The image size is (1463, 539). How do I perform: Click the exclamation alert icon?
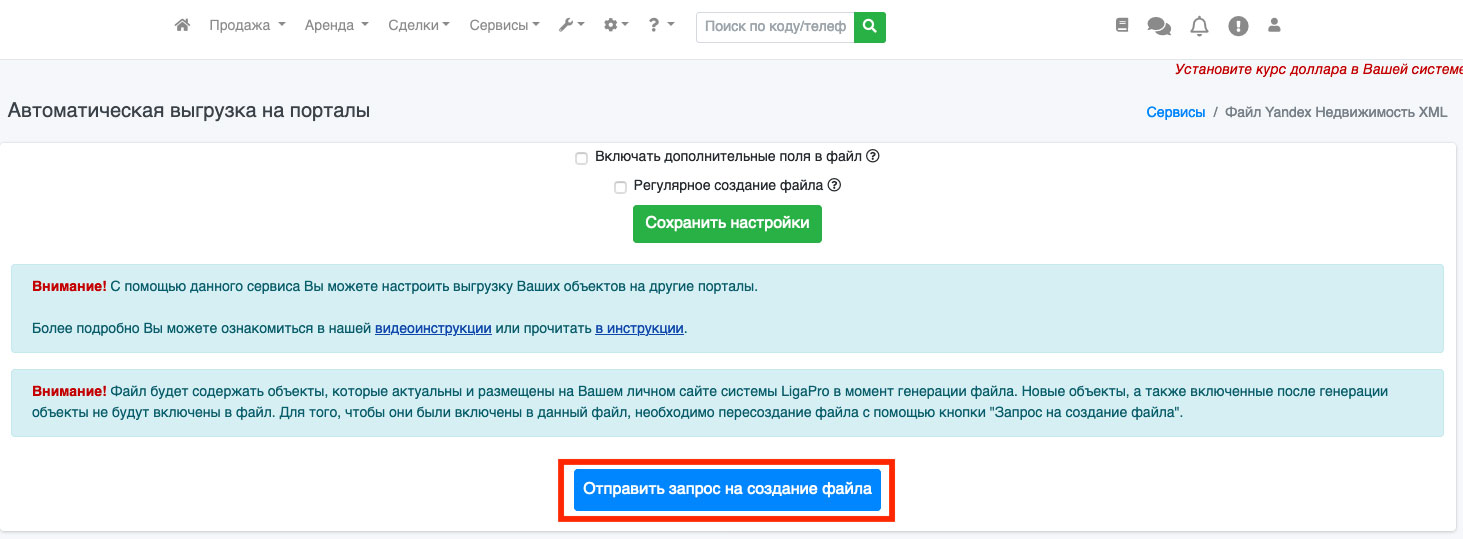tap(1238, 27)
